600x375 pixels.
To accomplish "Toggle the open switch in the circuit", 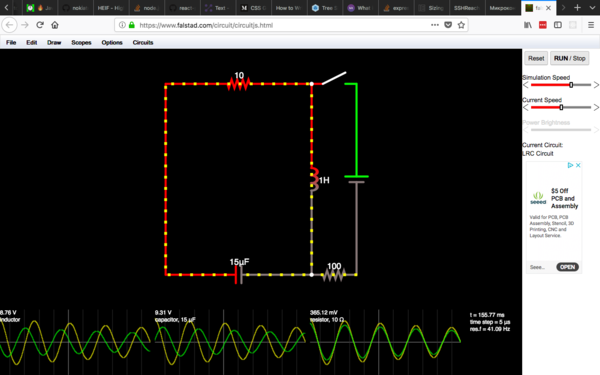I will (334, 78).
